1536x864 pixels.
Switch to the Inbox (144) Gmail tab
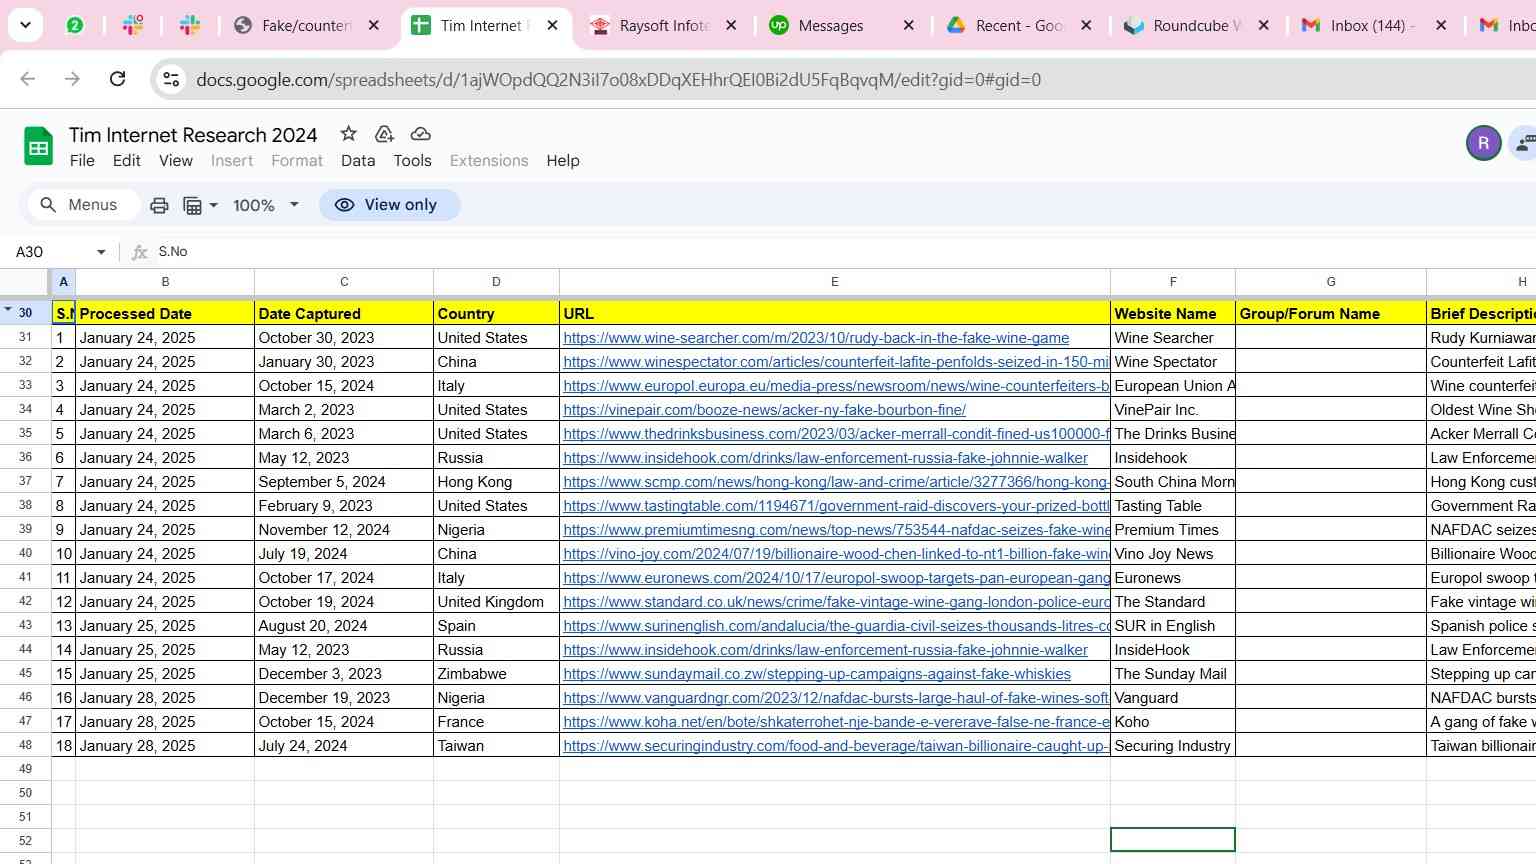pos(1374,26)
